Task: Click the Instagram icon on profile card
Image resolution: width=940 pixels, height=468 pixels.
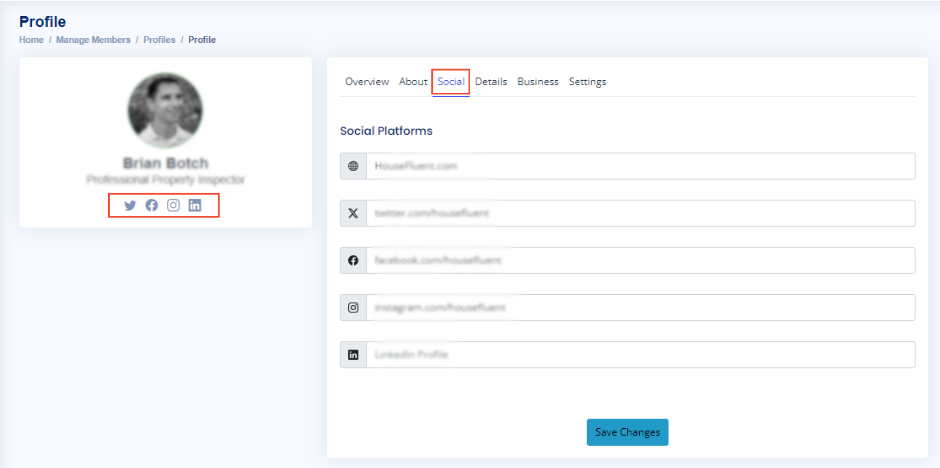Action: click(173, 205)
